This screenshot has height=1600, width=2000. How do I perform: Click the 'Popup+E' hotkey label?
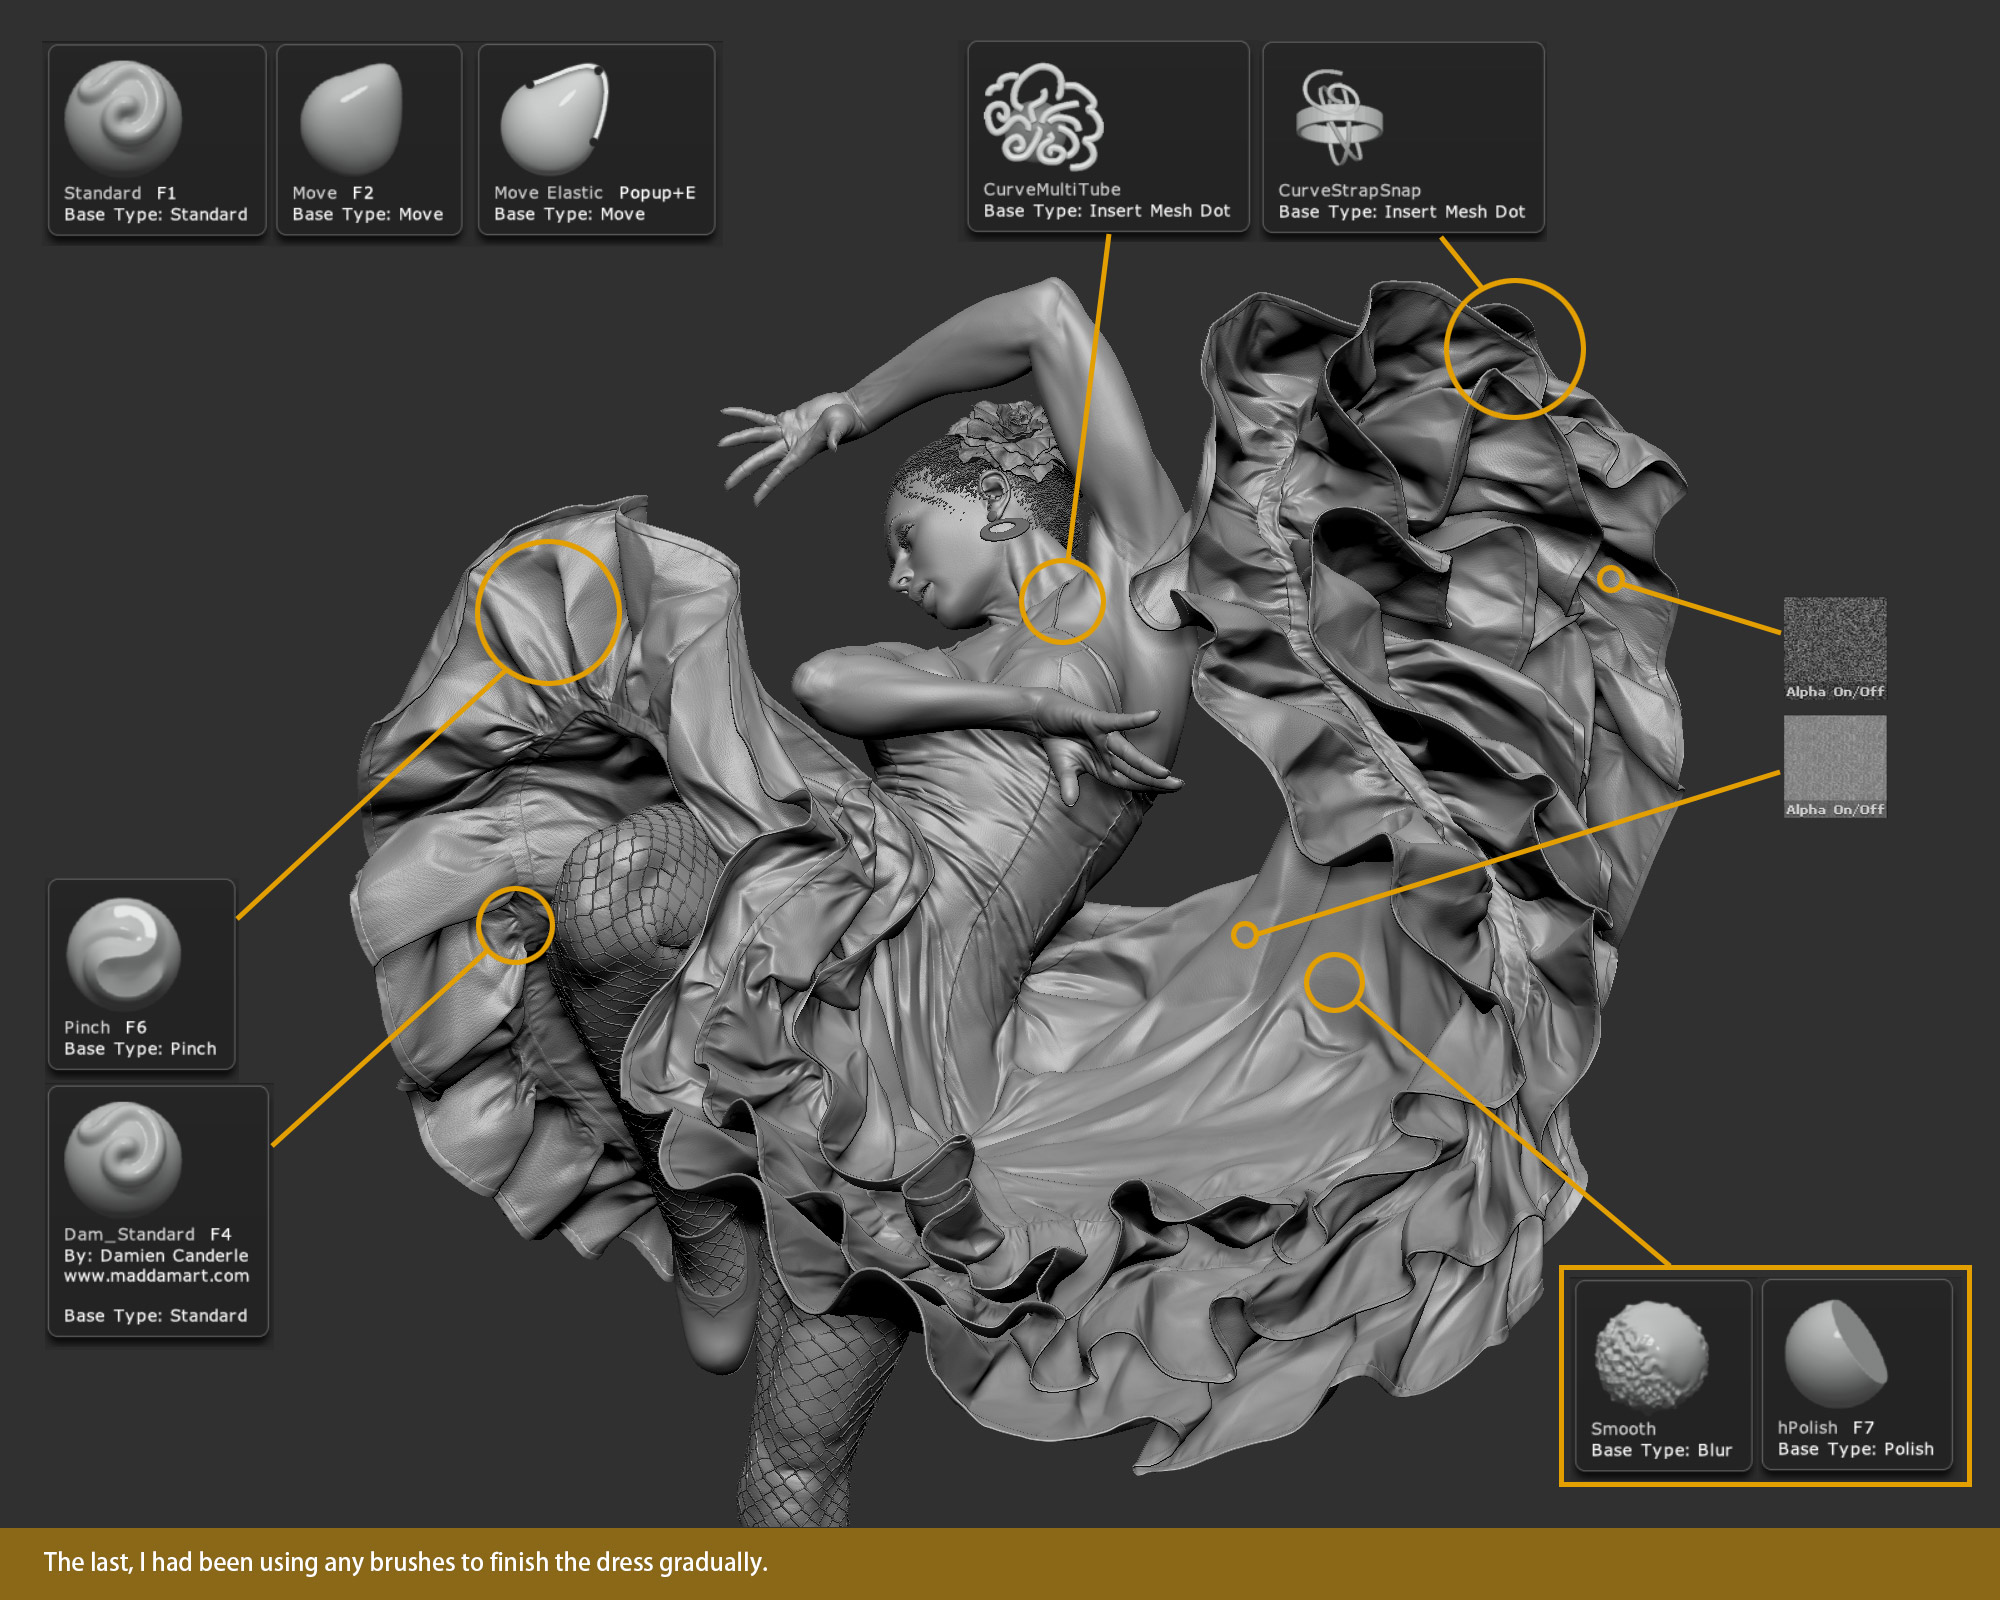657,193
